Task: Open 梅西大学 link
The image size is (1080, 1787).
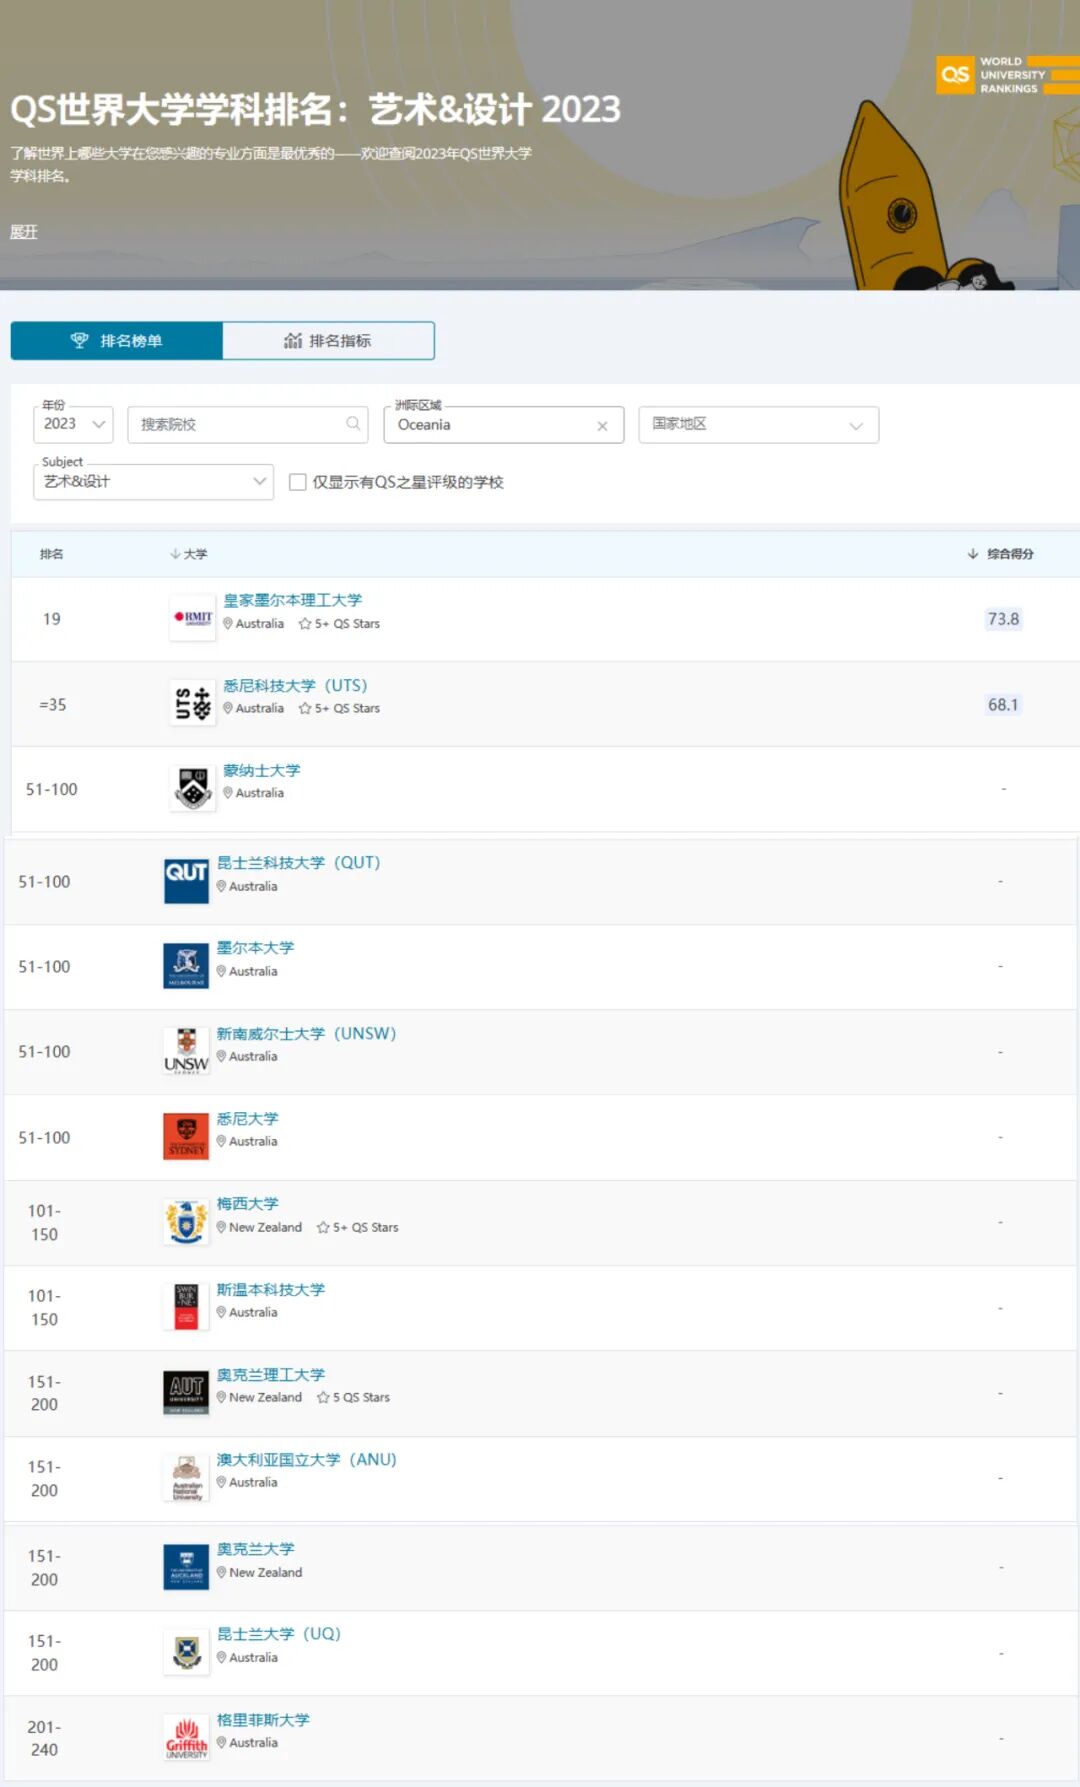Action: [x=248, y=1204]
